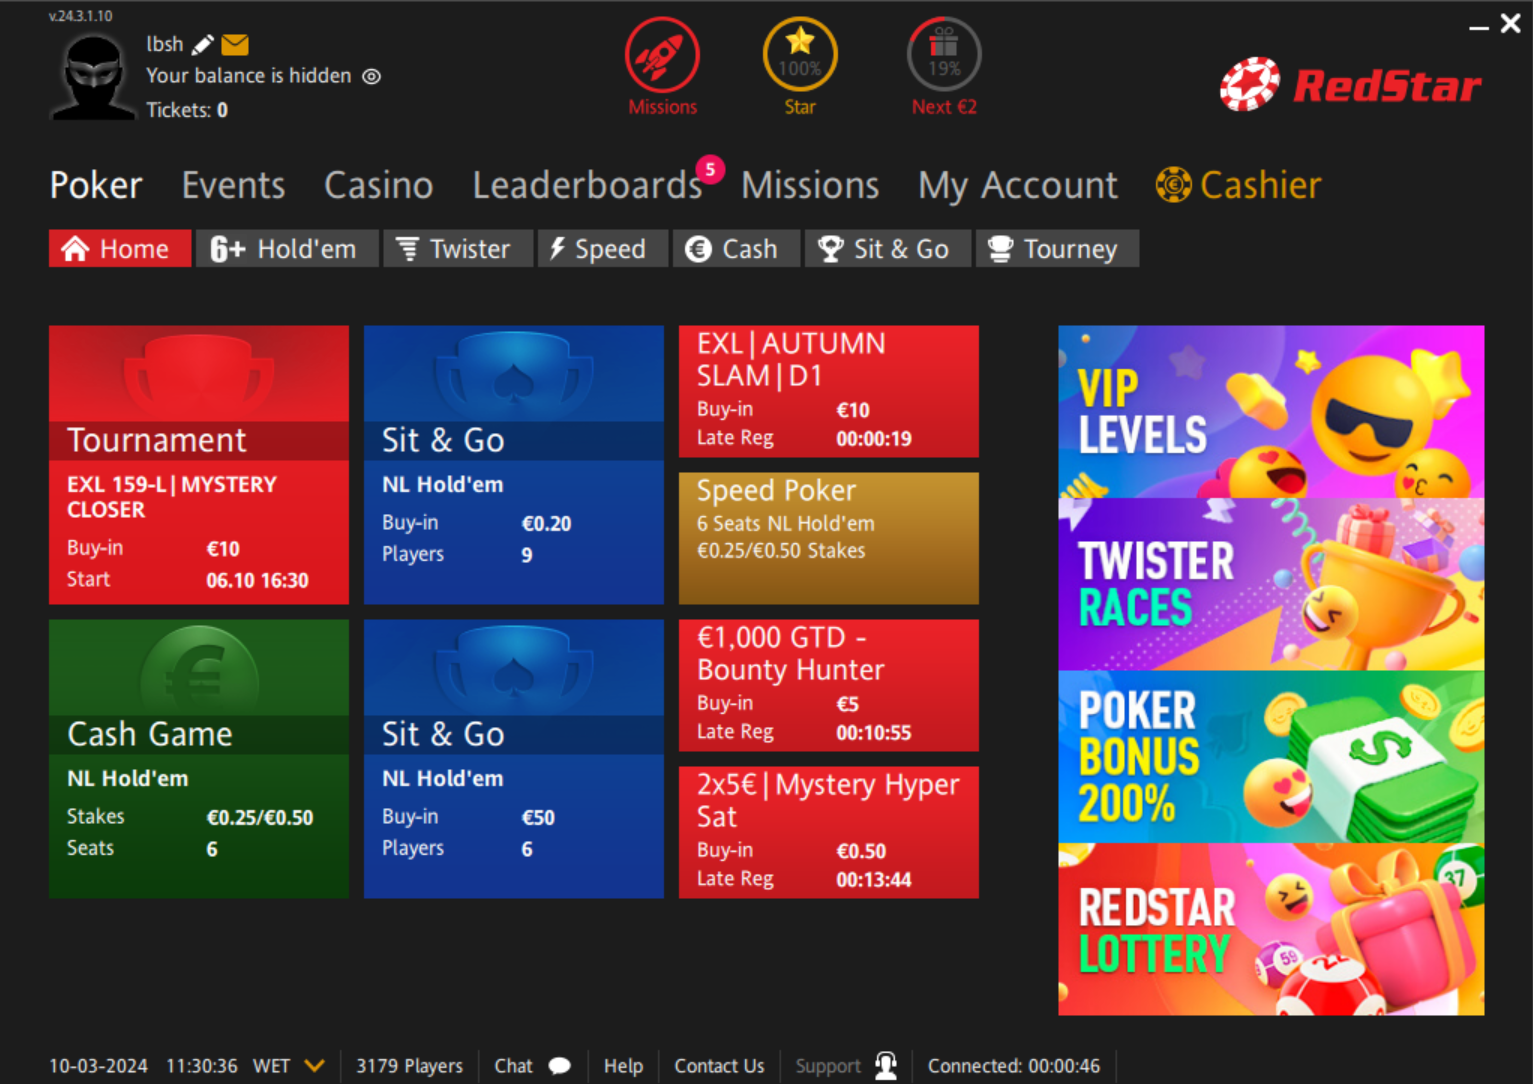Click the Connected: 00:00:46 status
This screenshot has width=1533, height=1084.
pyautogui.click(x=1014, y=1066)
